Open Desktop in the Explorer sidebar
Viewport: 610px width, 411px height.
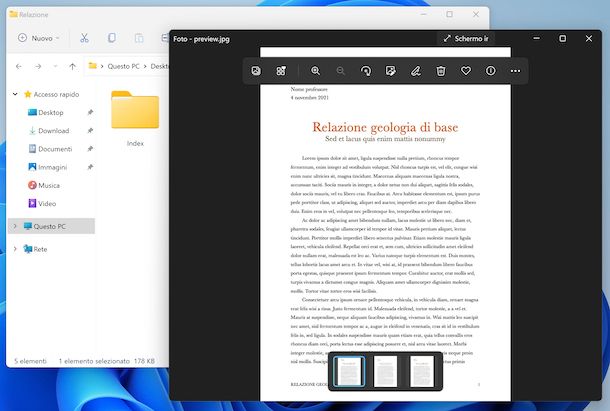point(46,112)
